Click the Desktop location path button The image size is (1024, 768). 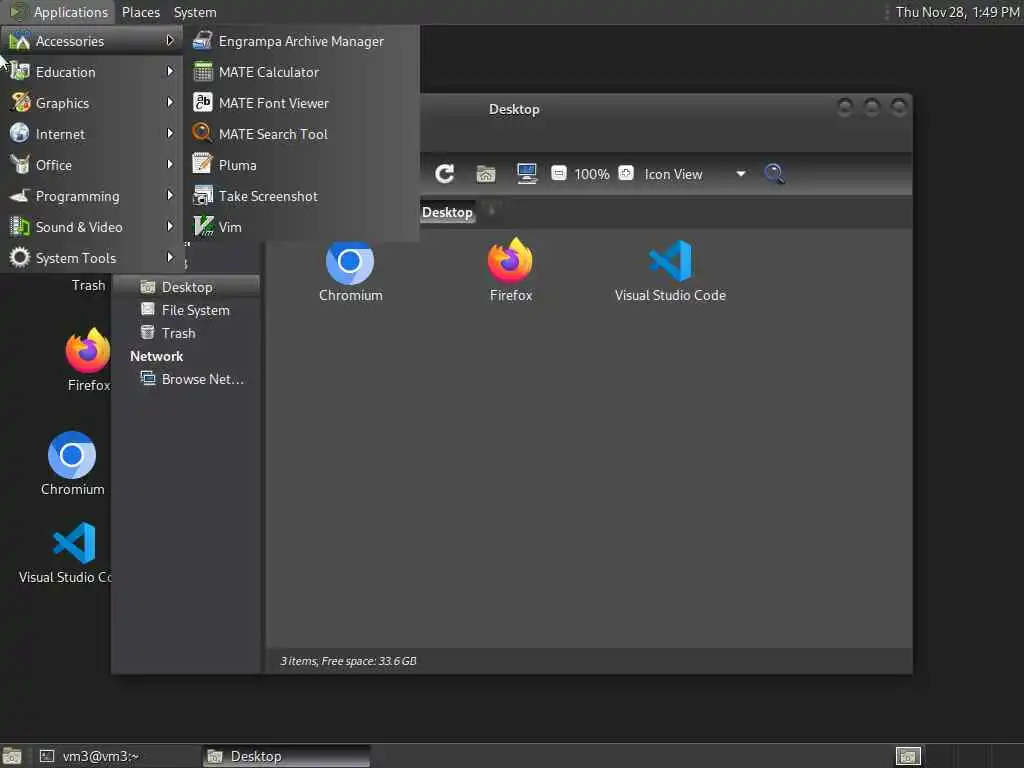447,212
